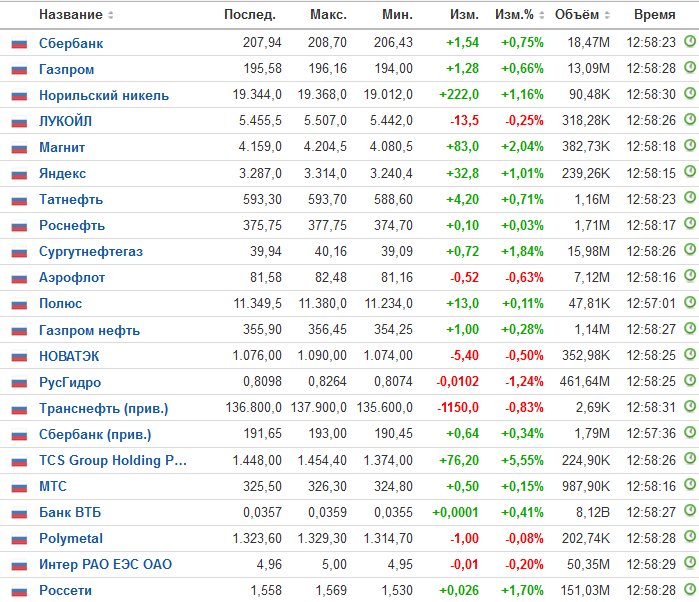Viewport: 699px width, 602px height.
Task: Select volume value 461,64M
Action: (584, 382)
